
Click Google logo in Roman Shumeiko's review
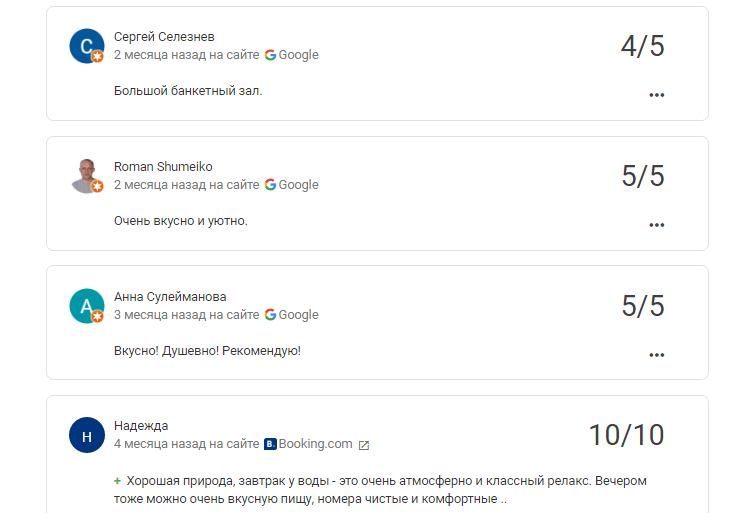pyautogui.click(x=271, y=185)
